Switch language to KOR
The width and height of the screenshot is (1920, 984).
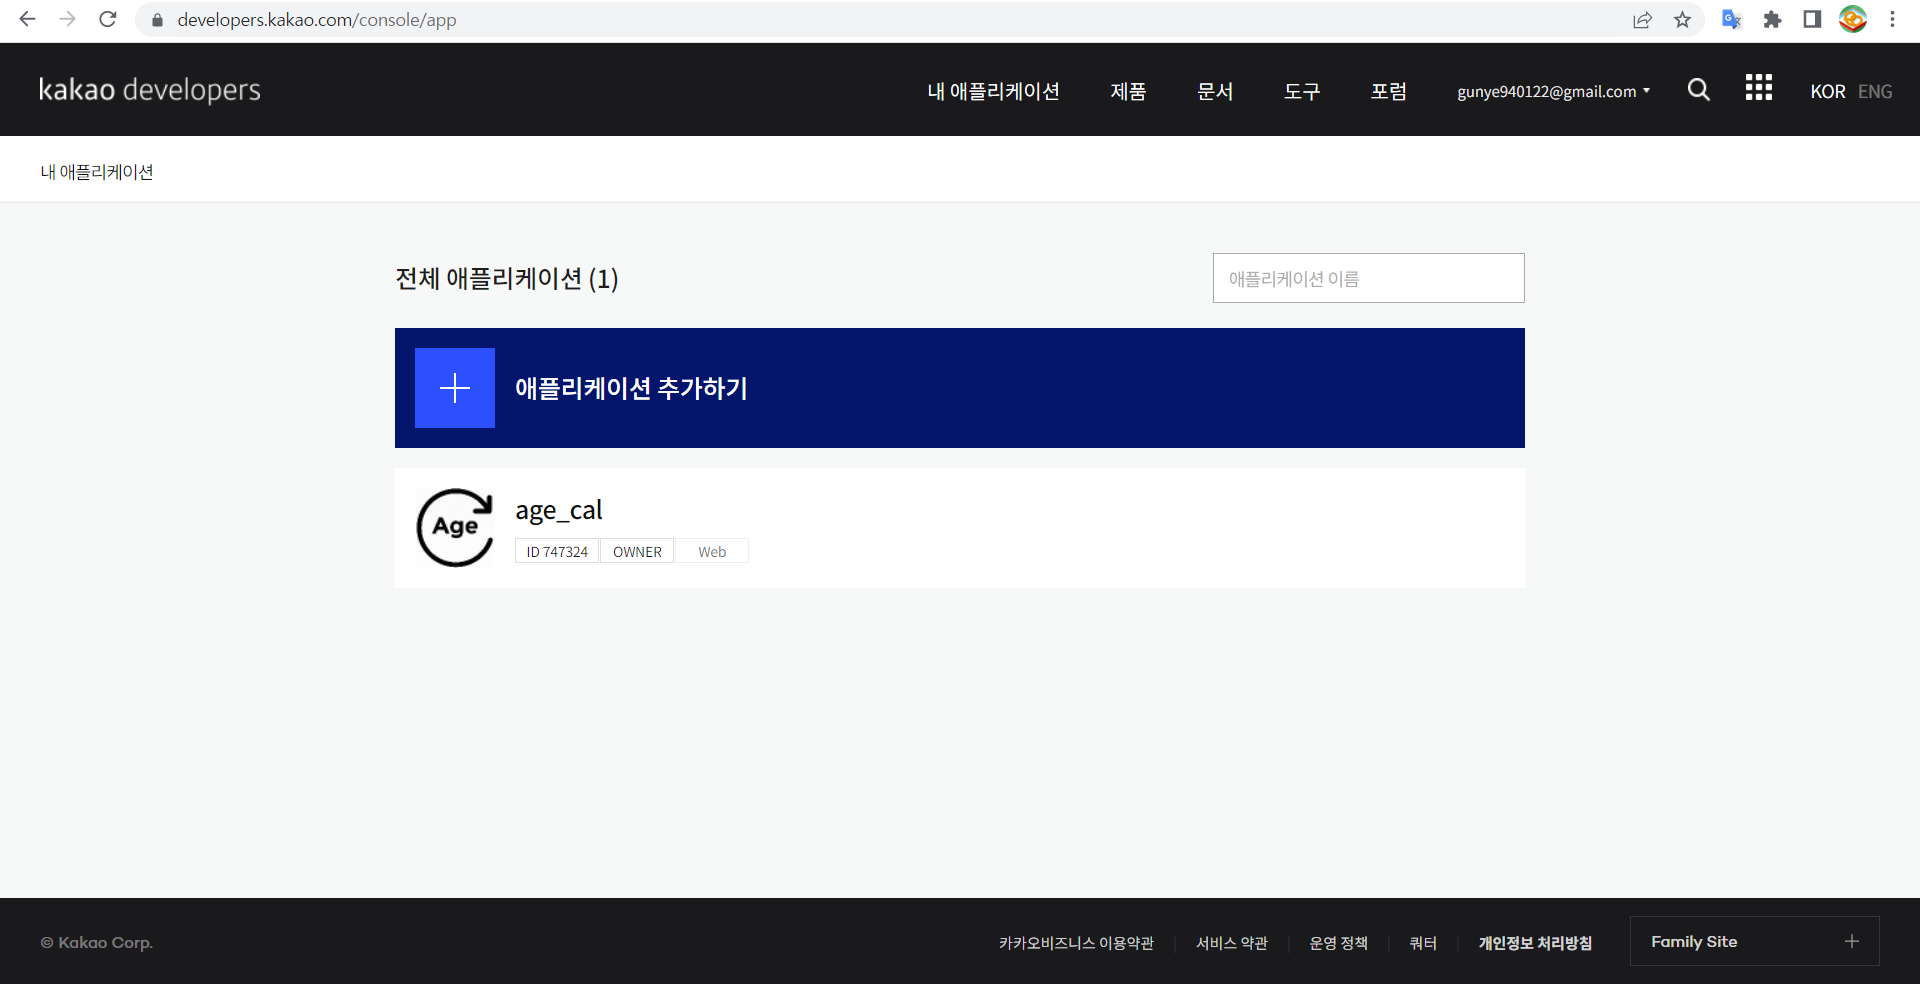coord(1827,91)
